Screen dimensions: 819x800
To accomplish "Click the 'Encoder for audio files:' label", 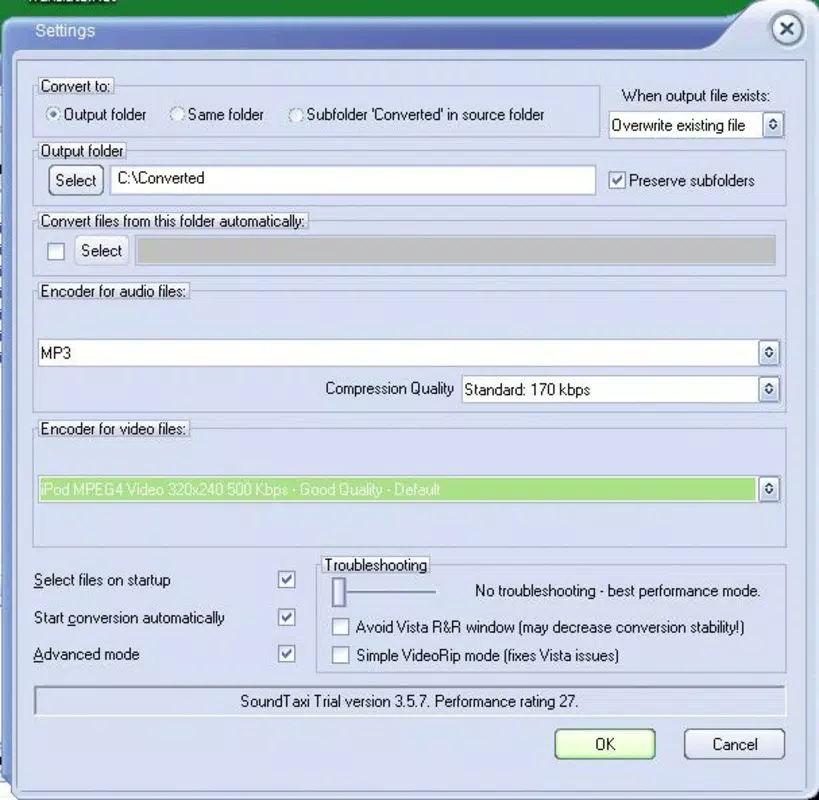I will (x=113, y=291).
